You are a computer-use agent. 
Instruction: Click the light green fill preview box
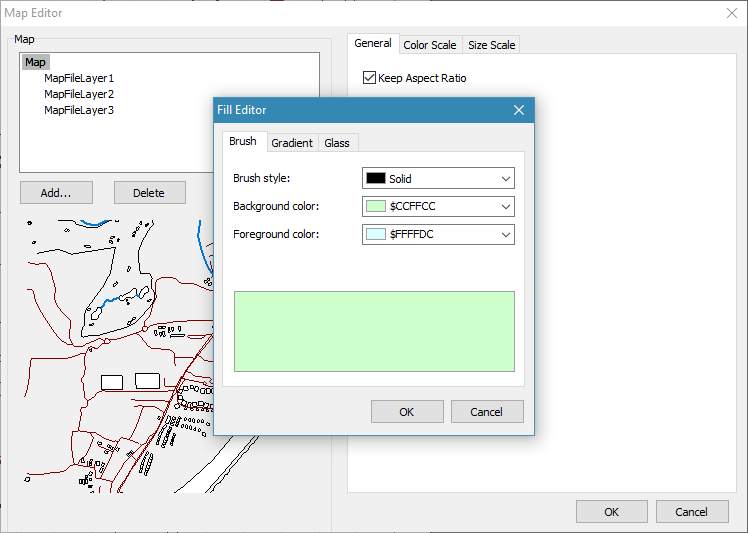click(x=374, y=331)
